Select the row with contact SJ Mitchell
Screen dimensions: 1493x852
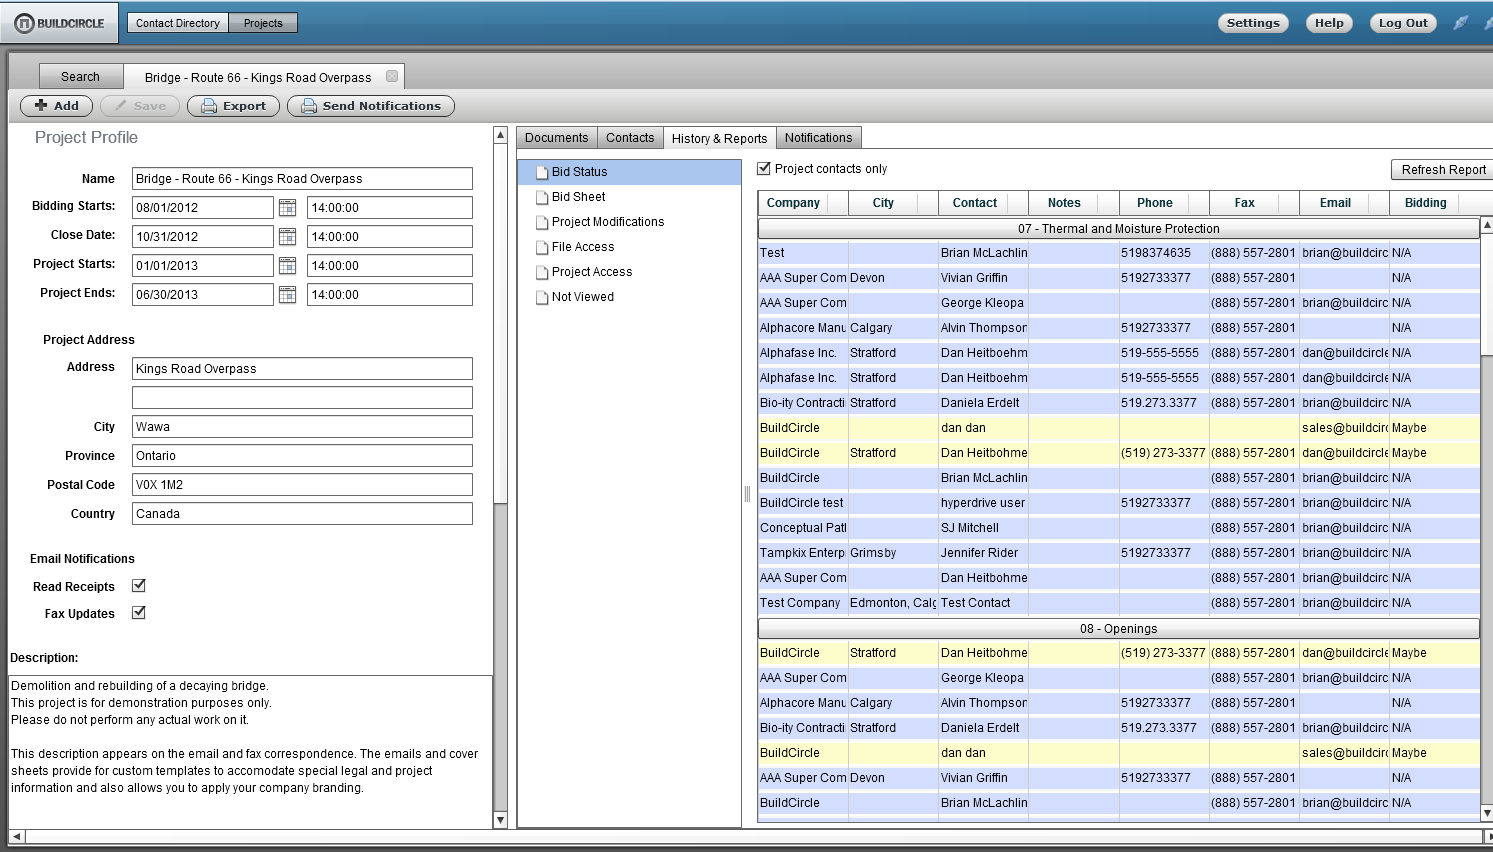click(x=1119, y=528)
